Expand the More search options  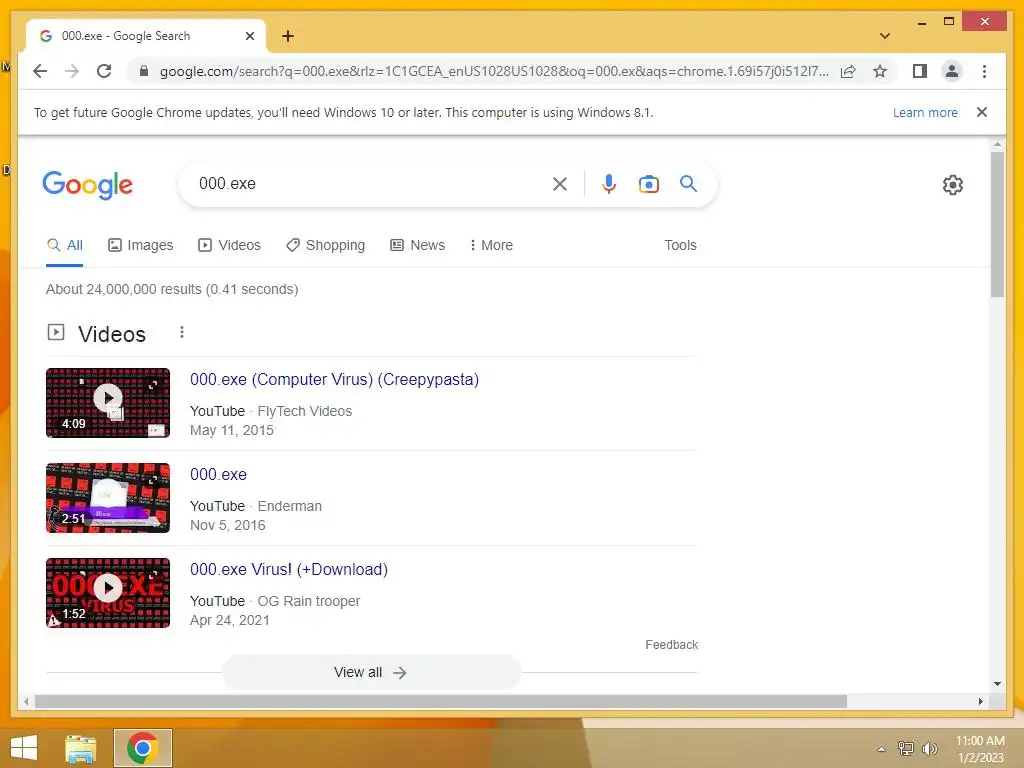491,245
